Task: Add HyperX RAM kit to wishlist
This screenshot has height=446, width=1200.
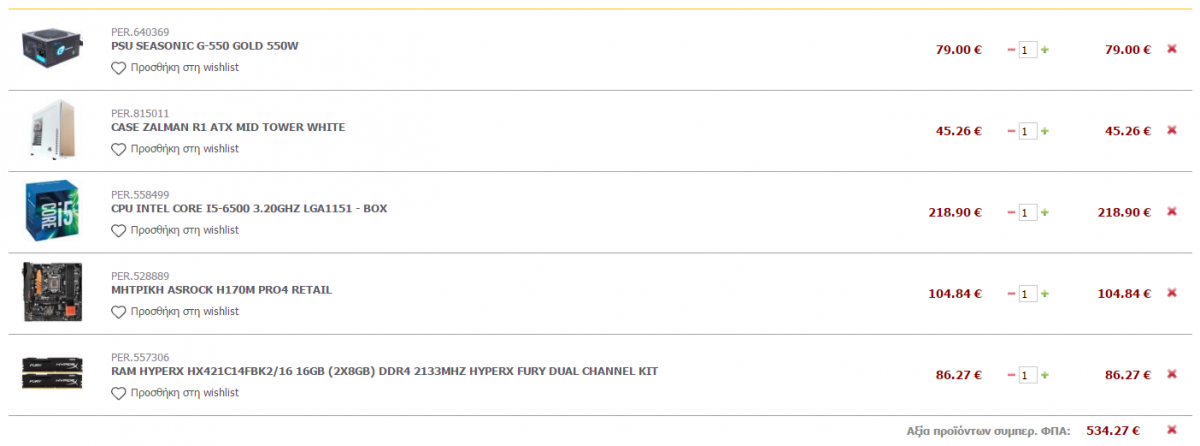Action: click(x=175, y=393)
